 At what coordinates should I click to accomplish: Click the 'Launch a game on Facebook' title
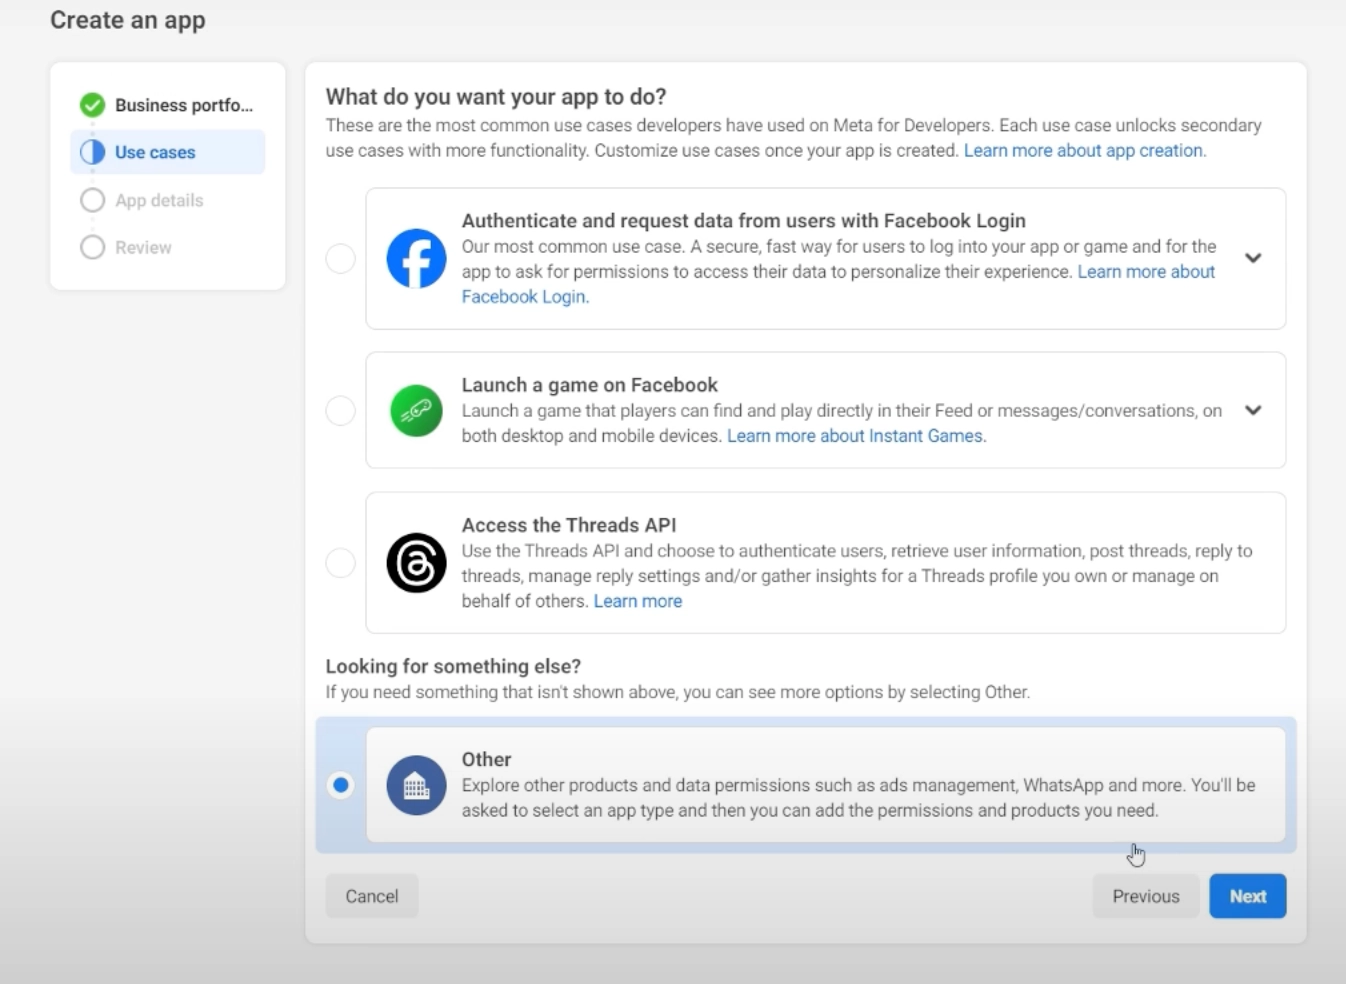click(x=589, y=385)
